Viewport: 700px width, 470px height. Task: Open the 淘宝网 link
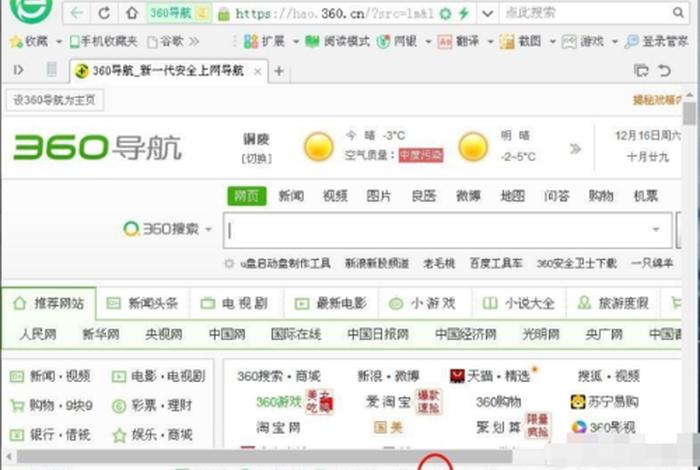click(279, 428)
